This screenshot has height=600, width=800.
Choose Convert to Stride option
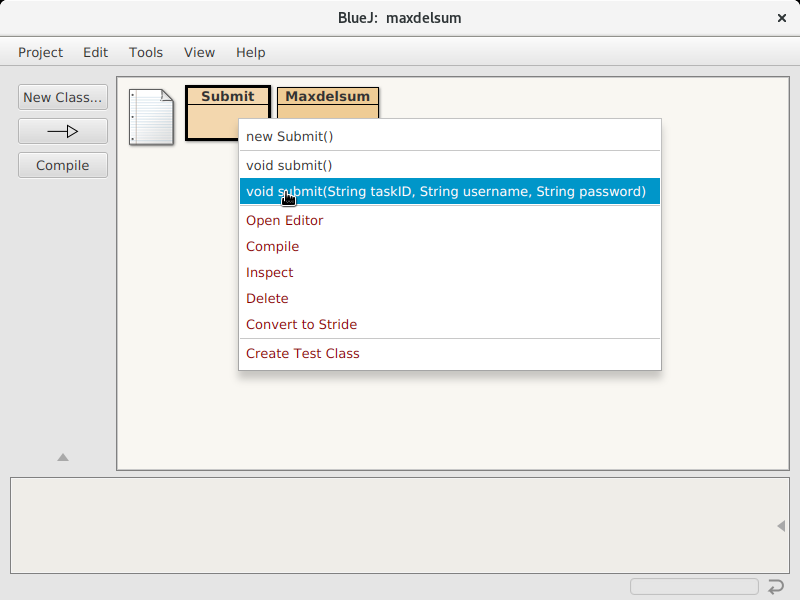tap(449, 324)
